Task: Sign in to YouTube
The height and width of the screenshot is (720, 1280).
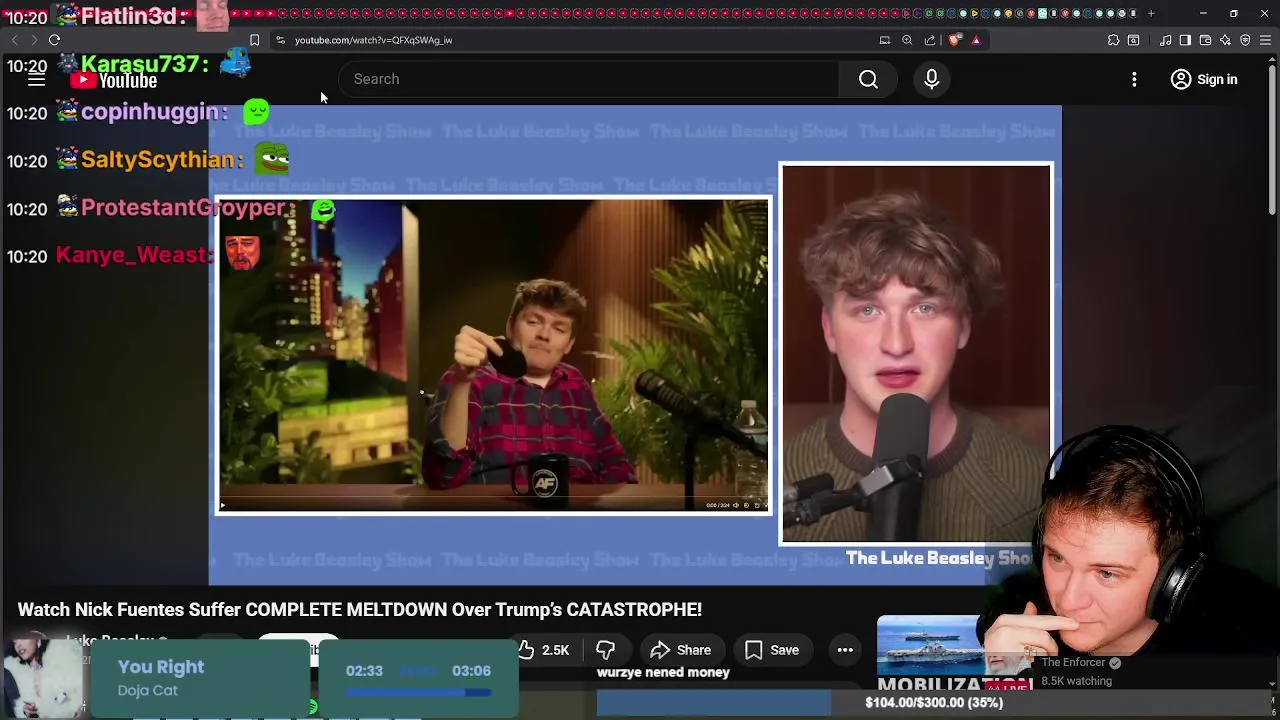Action: [x=1204, y=79]
